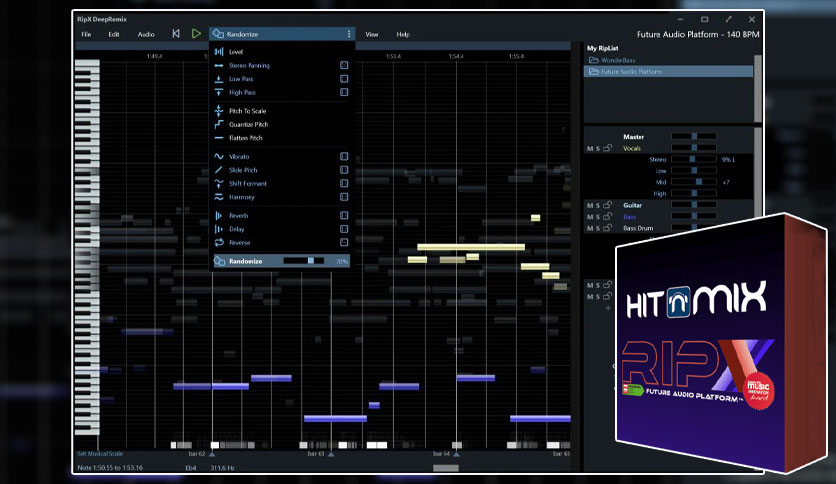Image resolution: width=836 pixels, height=484 pixels.
Task: Solo the Guitar layer
Action: click(x=598, y=205)
